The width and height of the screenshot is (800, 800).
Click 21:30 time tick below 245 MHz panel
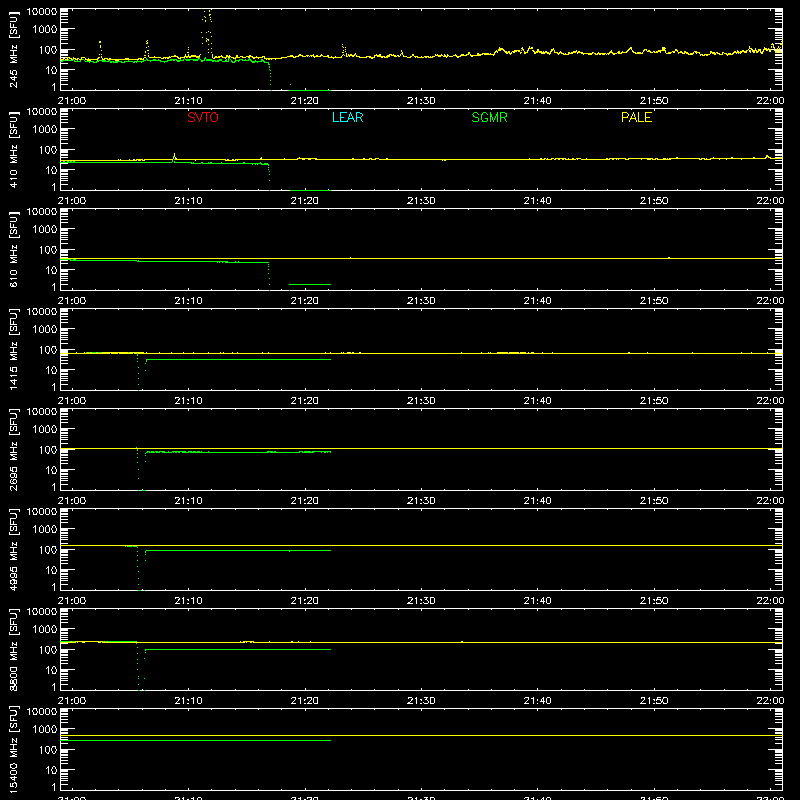coord(421,101)
